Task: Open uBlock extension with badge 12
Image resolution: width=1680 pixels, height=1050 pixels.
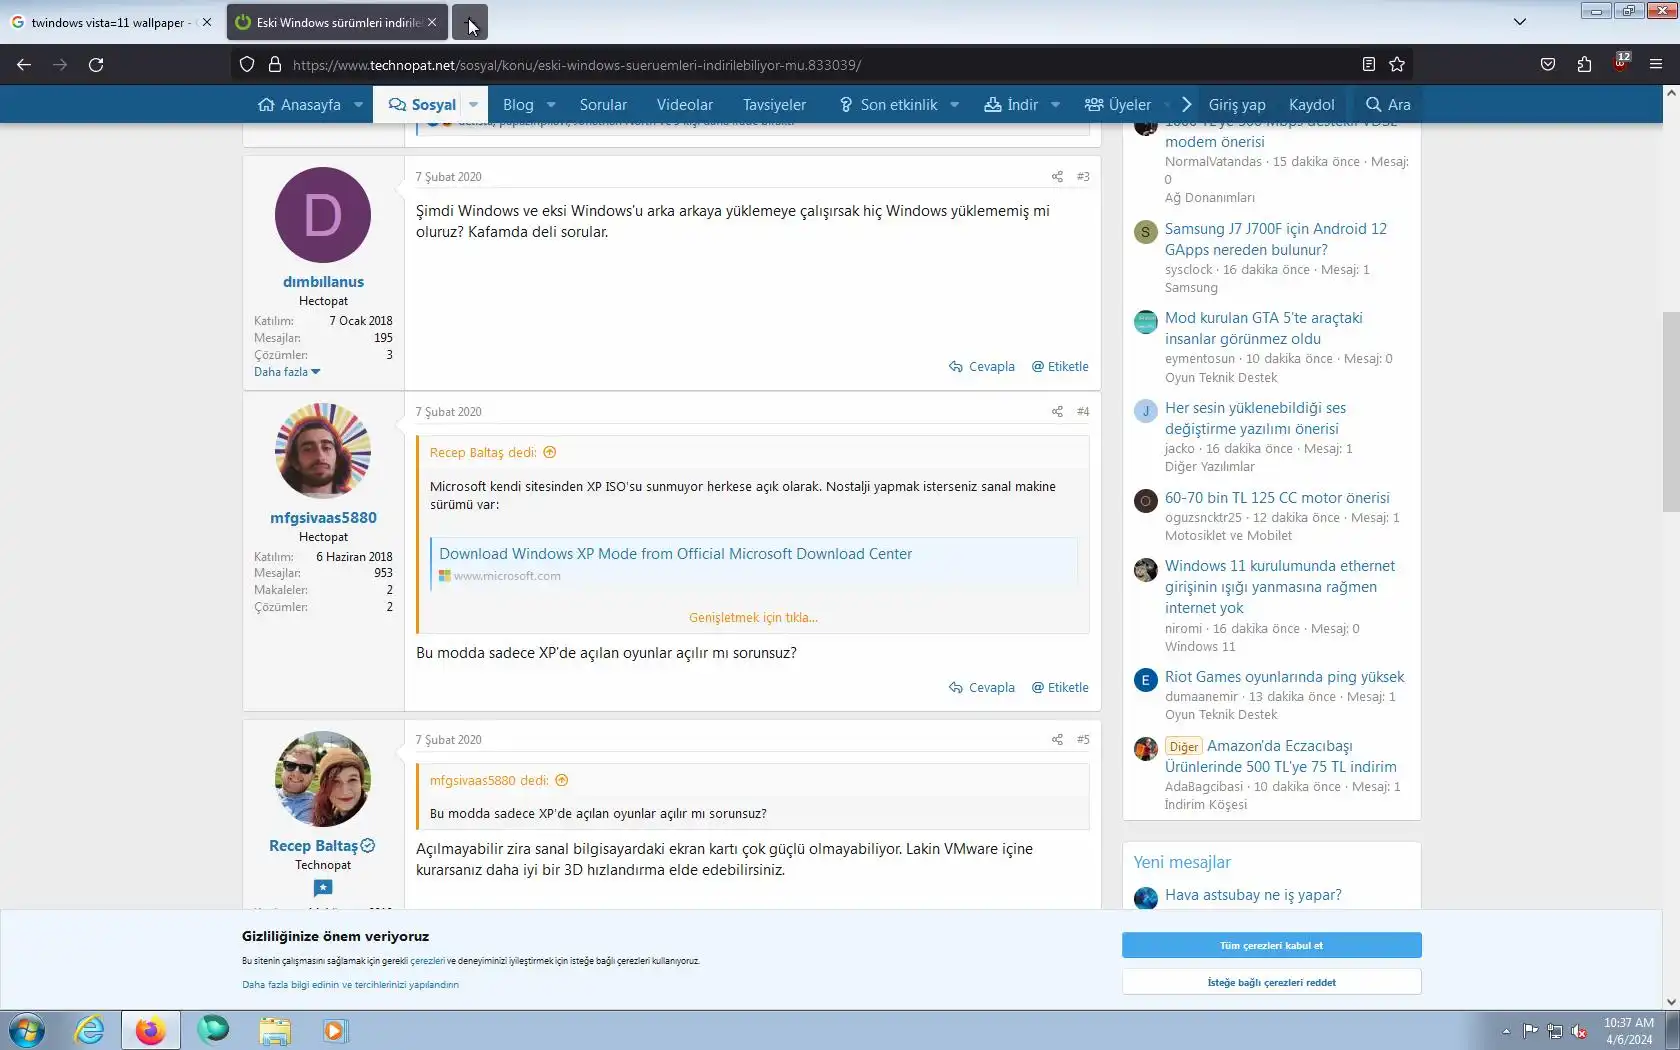Action: tap(1620, 64)
